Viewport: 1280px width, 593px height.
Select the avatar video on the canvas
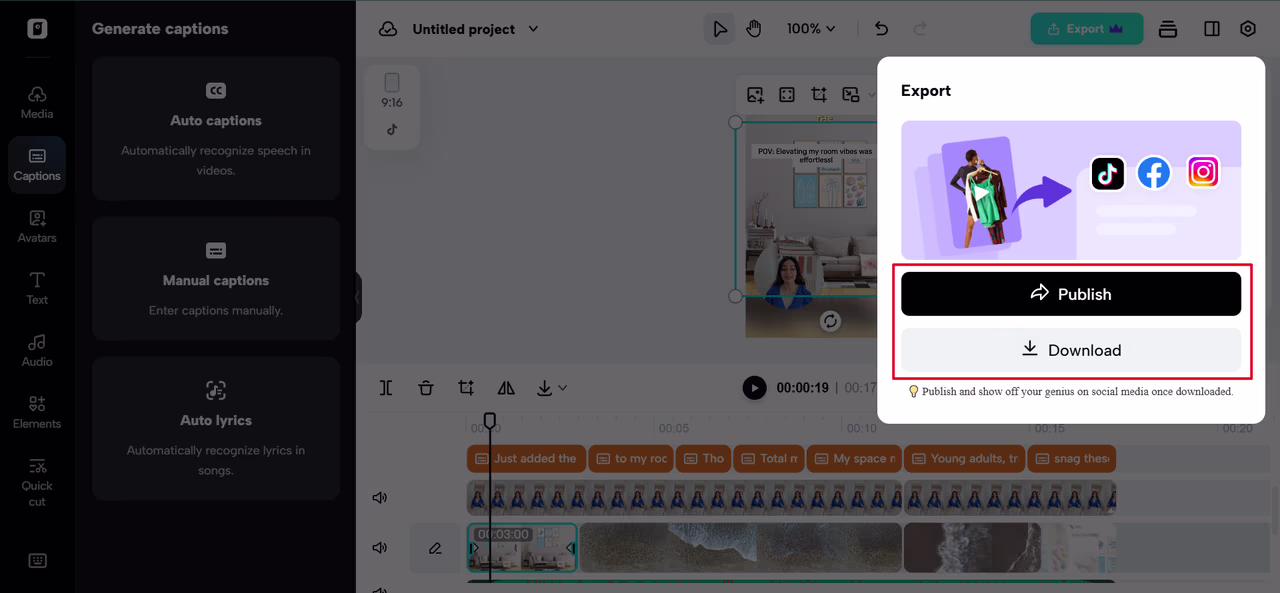(x=786, y=279)
